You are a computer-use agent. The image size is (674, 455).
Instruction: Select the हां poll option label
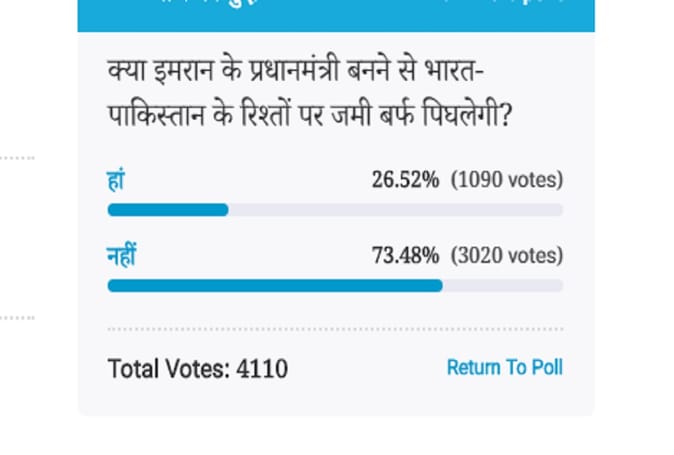point(116,180)
